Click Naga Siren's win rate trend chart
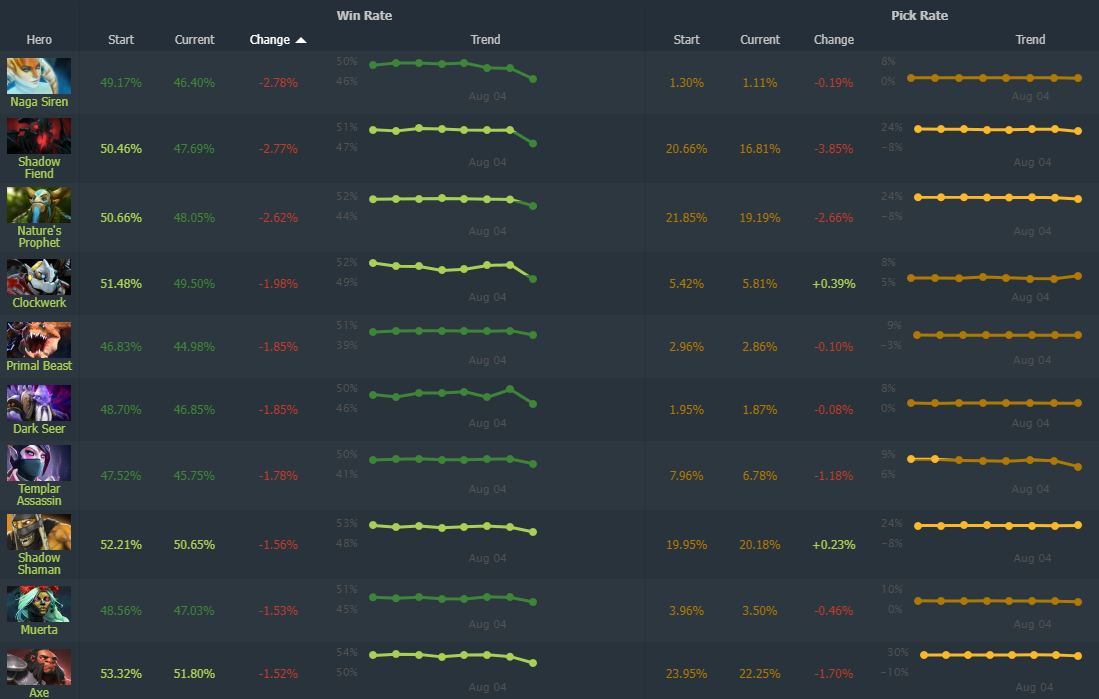 tap(453, 71)
